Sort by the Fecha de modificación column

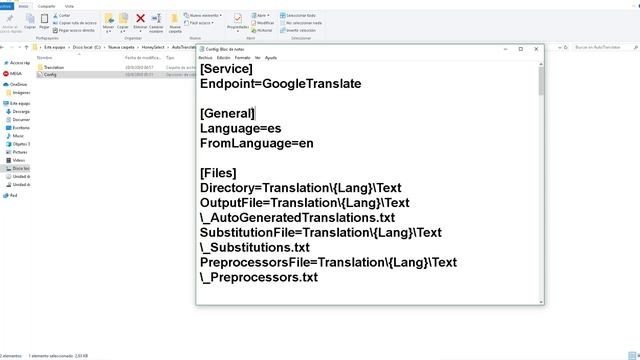[143, 58]
